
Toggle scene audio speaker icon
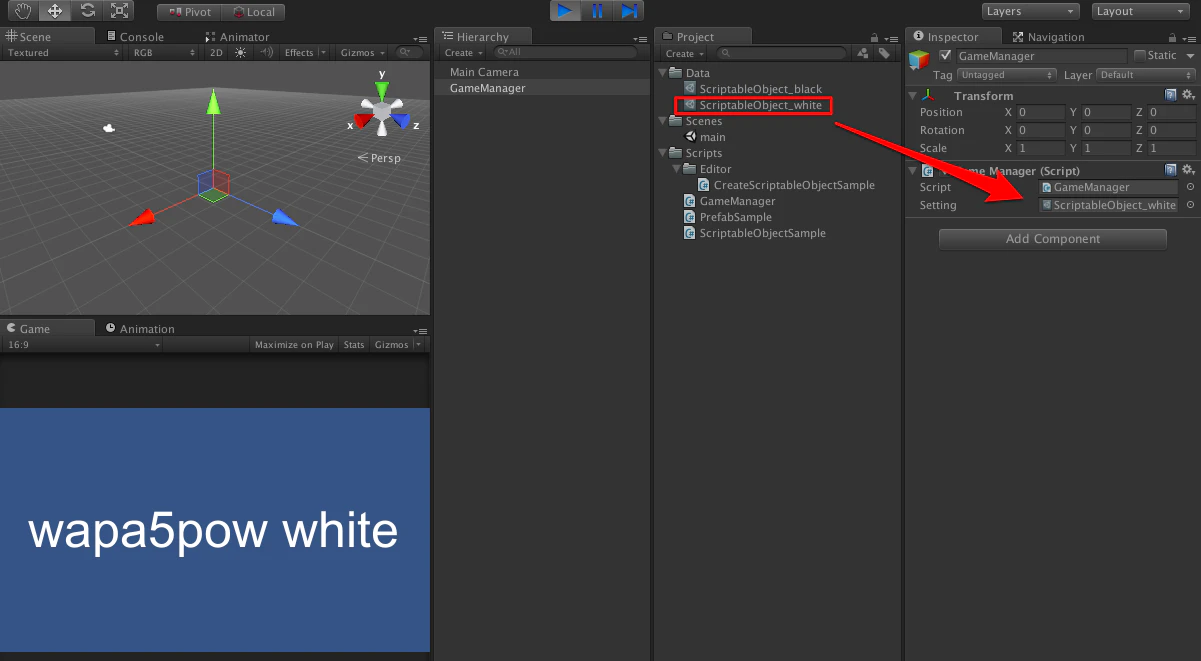point(266,52)
